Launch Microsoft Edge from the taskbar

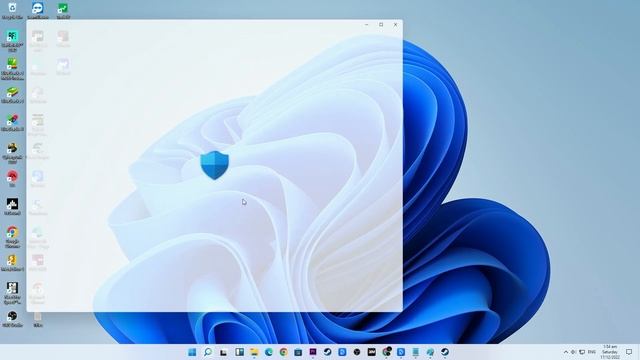click(x=269, y=352)
